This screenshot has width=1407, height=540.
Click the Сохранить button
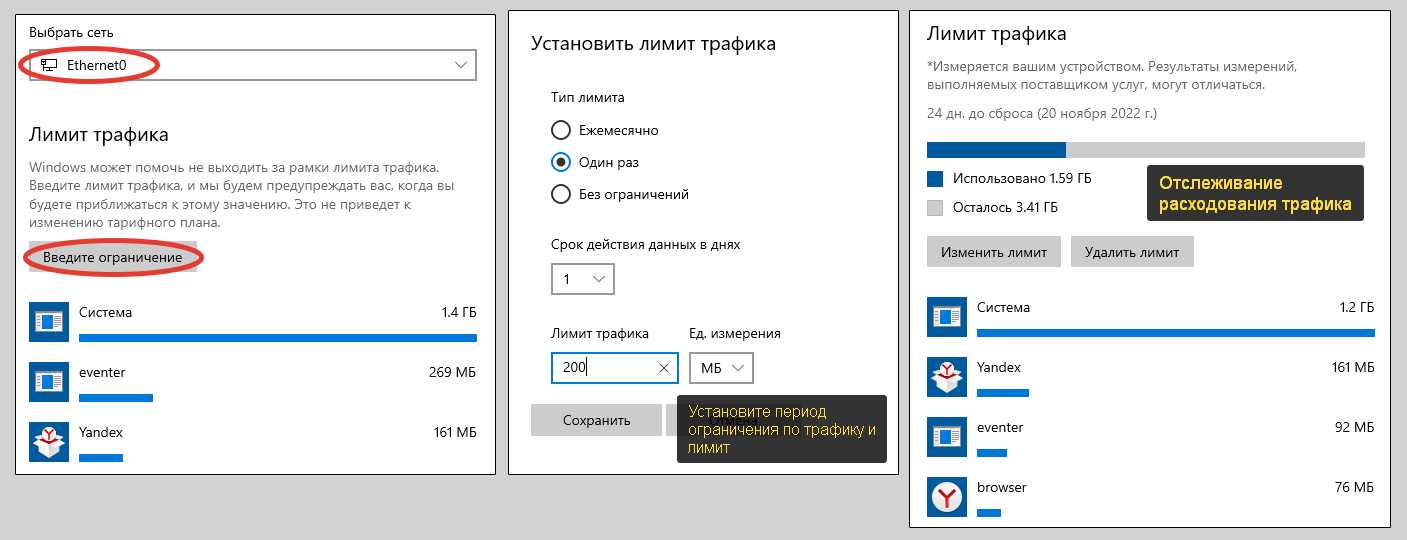[x=596, y=420]
